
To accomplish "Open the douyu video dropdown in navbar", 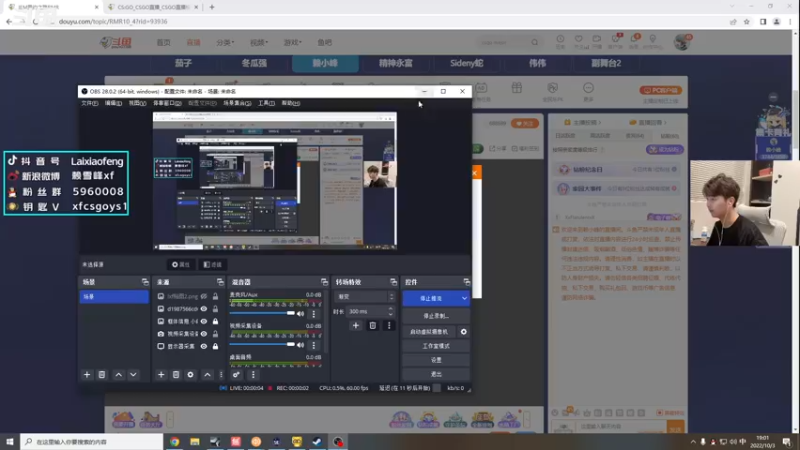I will point(259,42).
